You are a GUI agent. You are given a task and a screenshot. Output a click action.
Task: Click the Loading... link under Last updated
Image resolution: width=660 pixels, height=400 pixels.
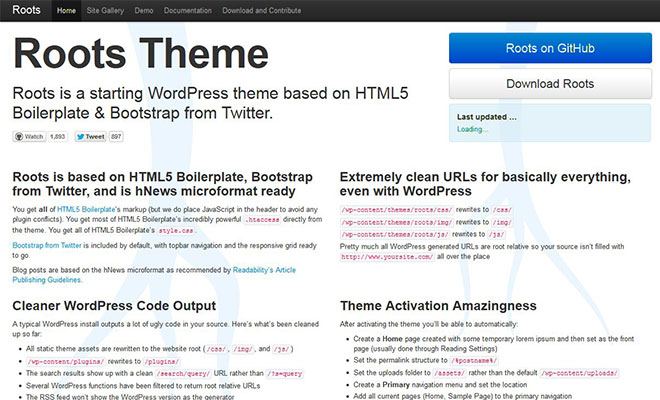click(x=472, y=129)
